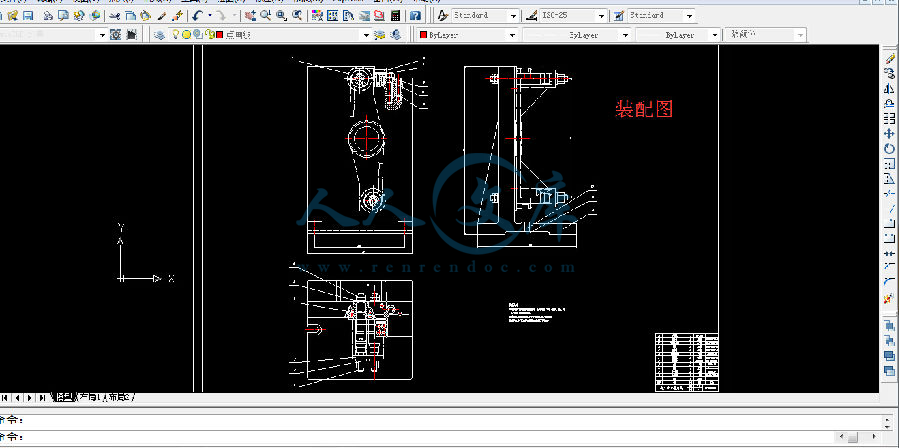This screenshot has height=448, width=899.
Task: Select the Trim tool in Modify toolbar
Action: [x=889, y=193]
